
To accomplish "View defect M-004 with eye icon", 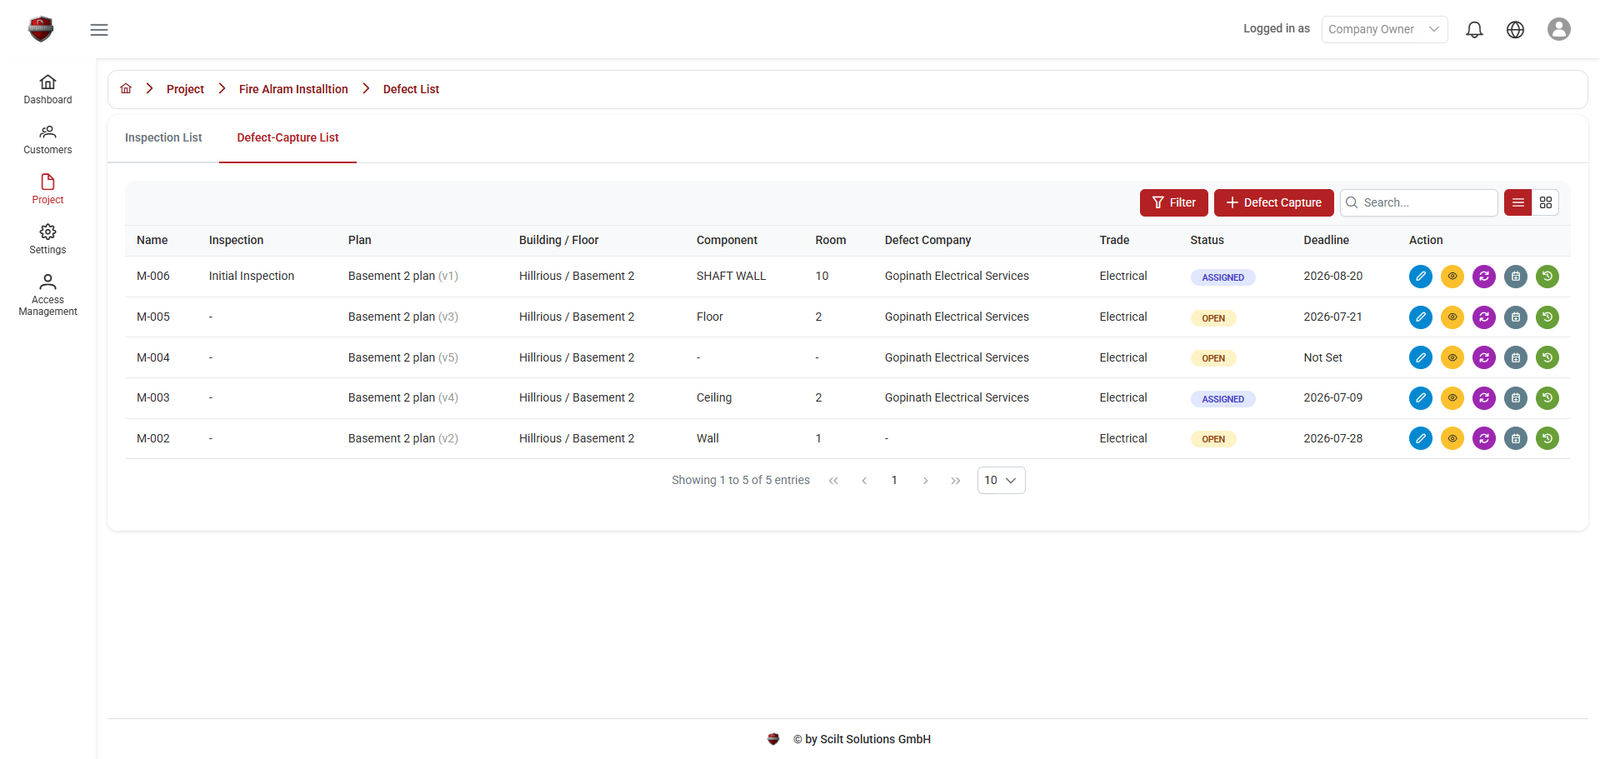I will click(1452, 358).
